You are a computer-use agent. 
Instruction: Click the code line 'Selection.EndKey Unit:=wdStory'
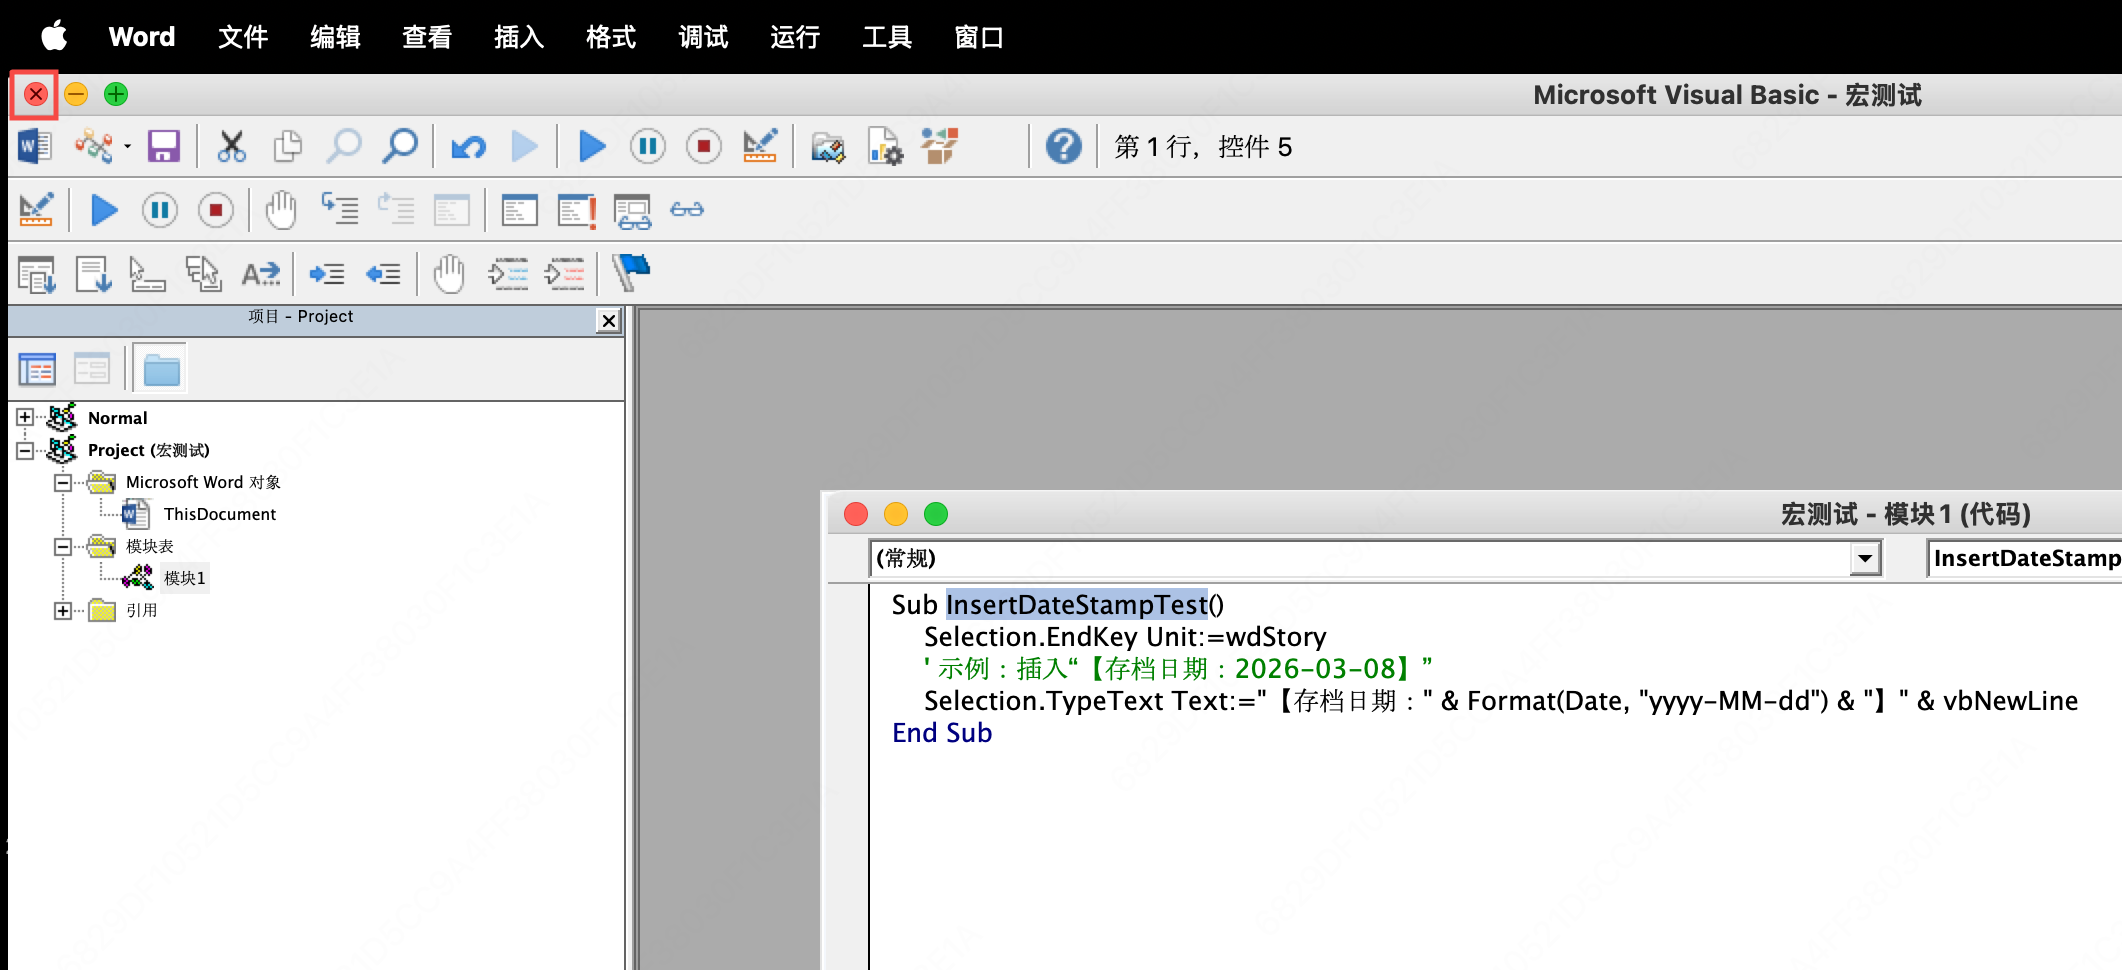pyautogui.click(x=1125, y=637)
